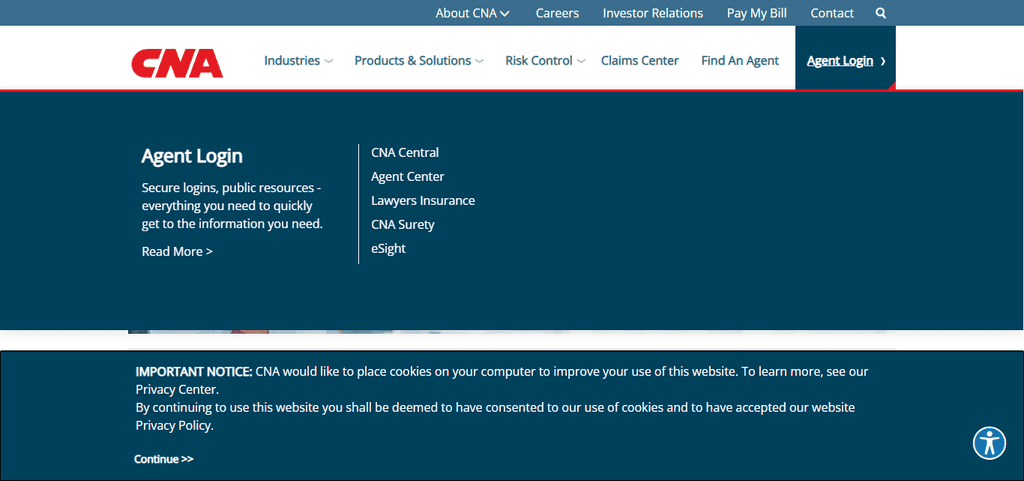This screenshot has width=1024, height=481.
Task: Open Find An Agent page
Action: pyautogui.click(x=740, y=61)
